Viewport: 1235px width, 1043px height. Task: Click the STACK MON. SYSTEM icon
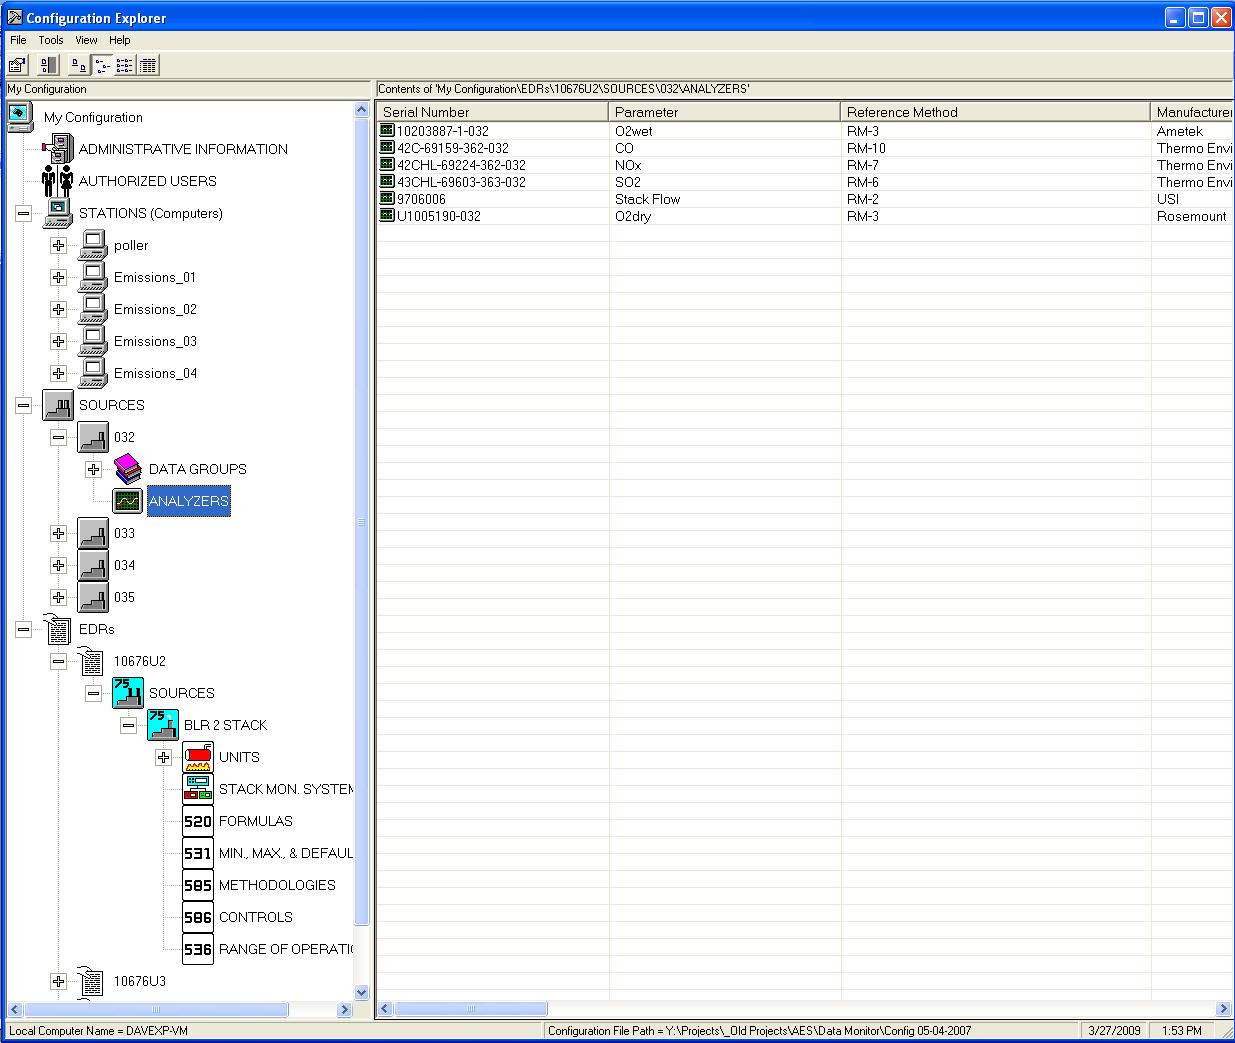tap(198, 789)
